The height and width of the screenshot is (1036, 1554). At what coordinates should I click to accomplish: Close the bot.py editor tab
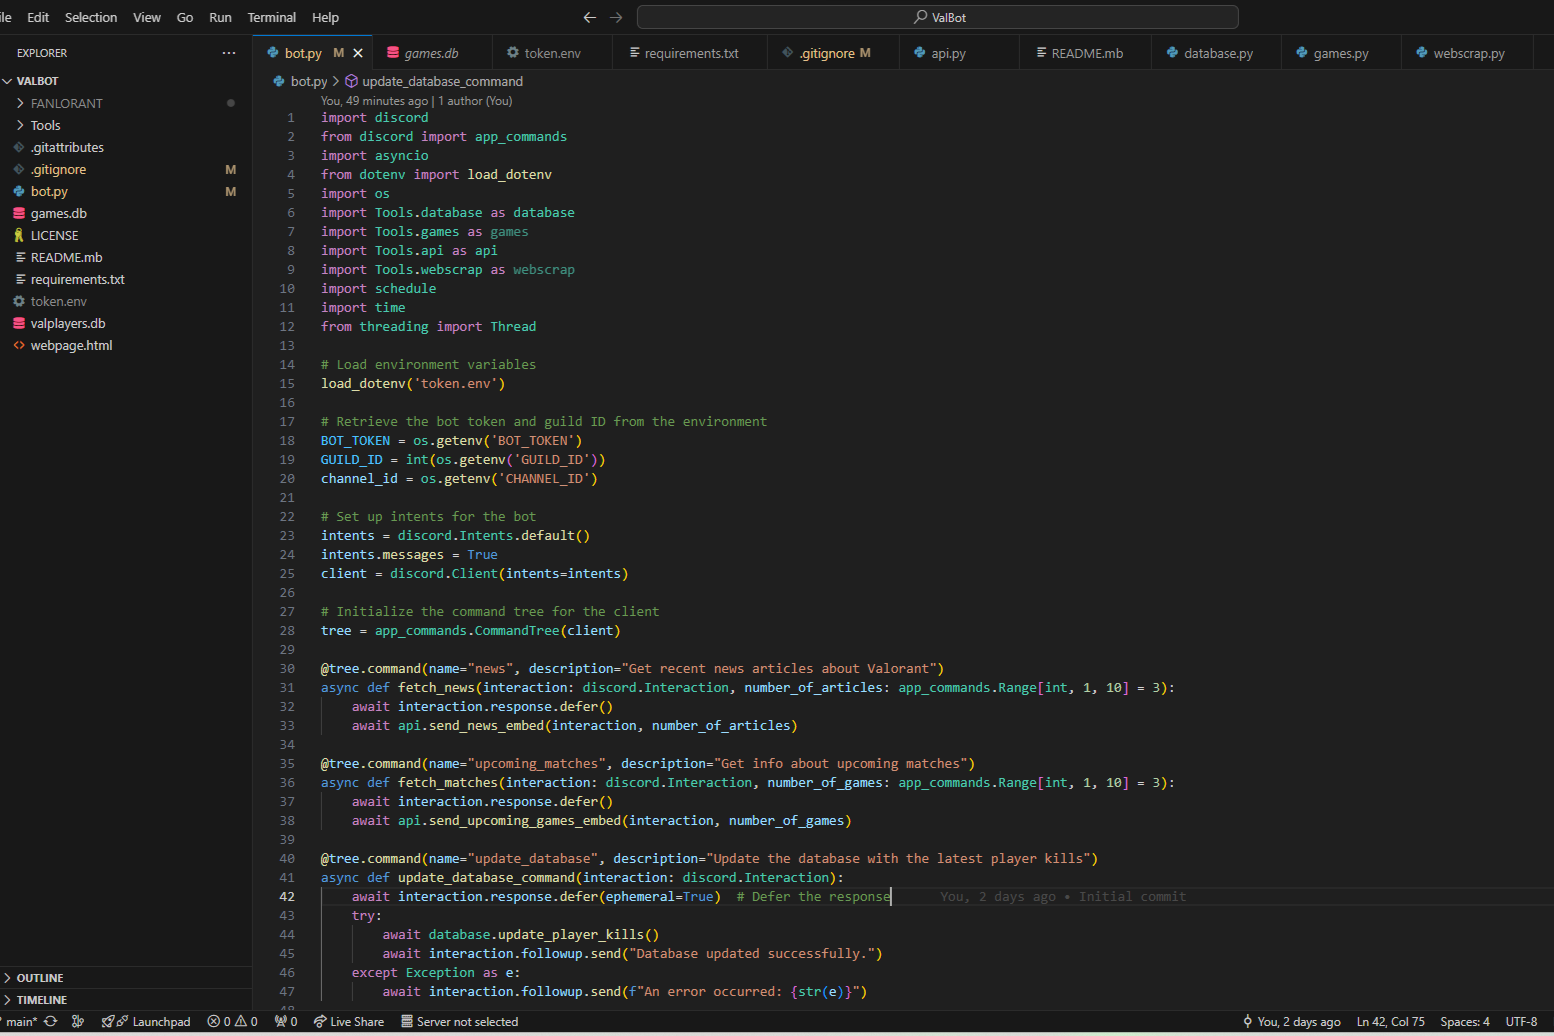pyautogui.click(x=358, y=53)
